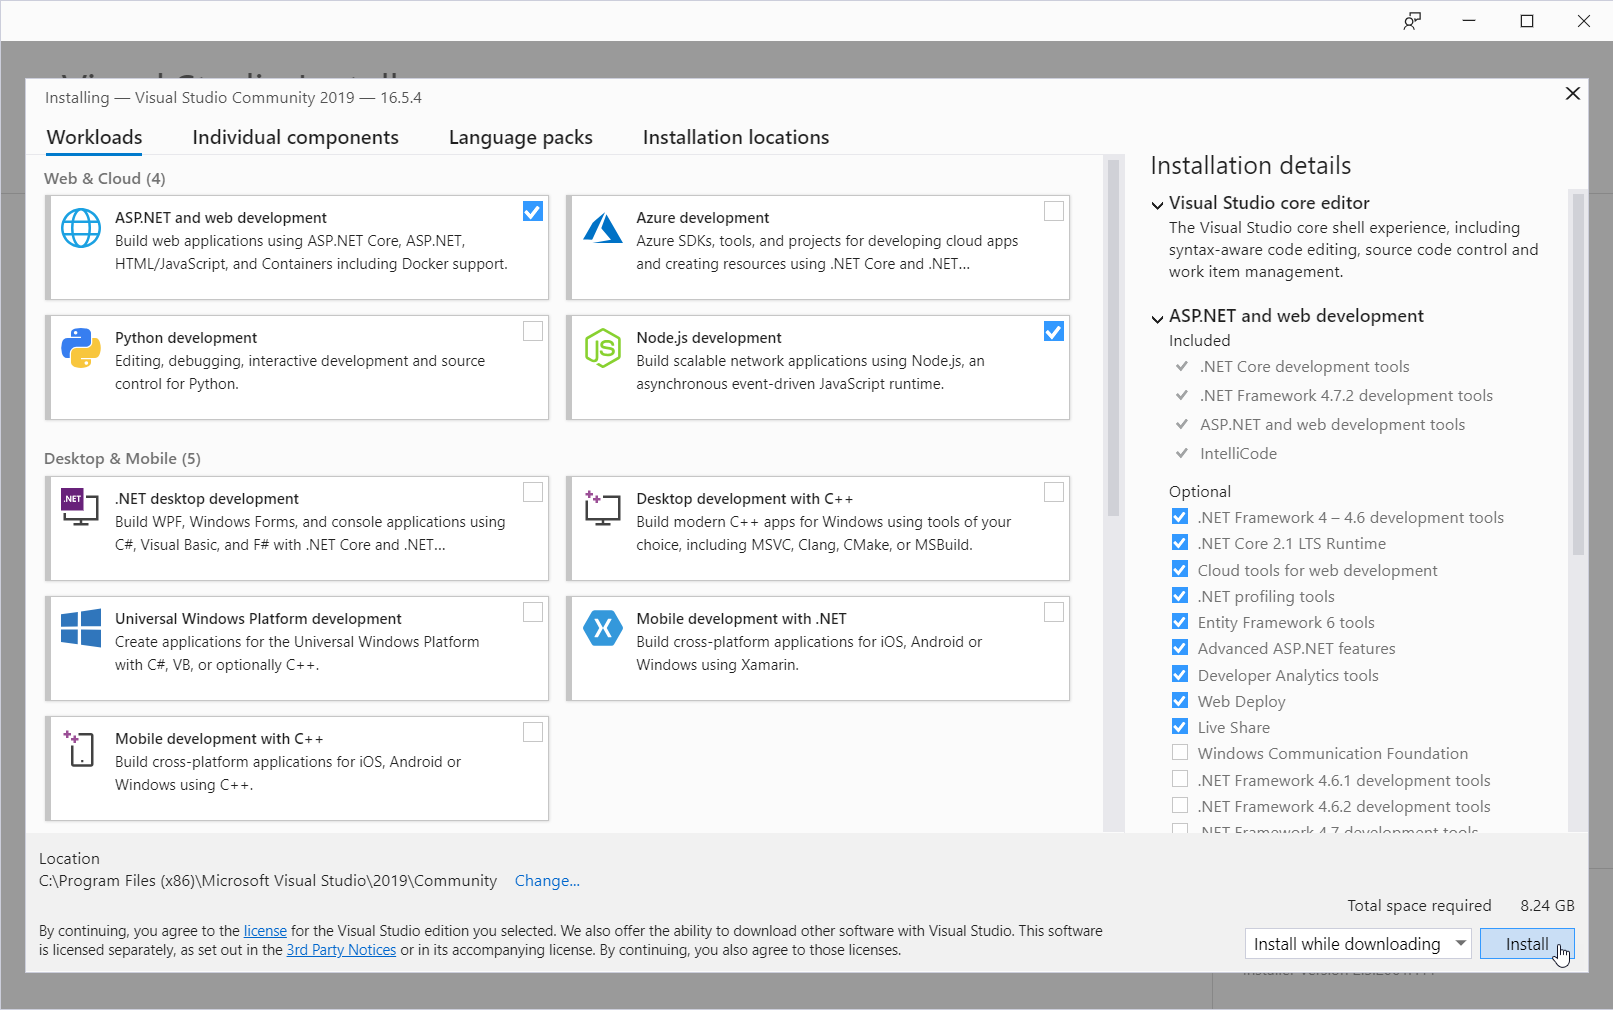Close the installer dialog with X

(1573, 94)
